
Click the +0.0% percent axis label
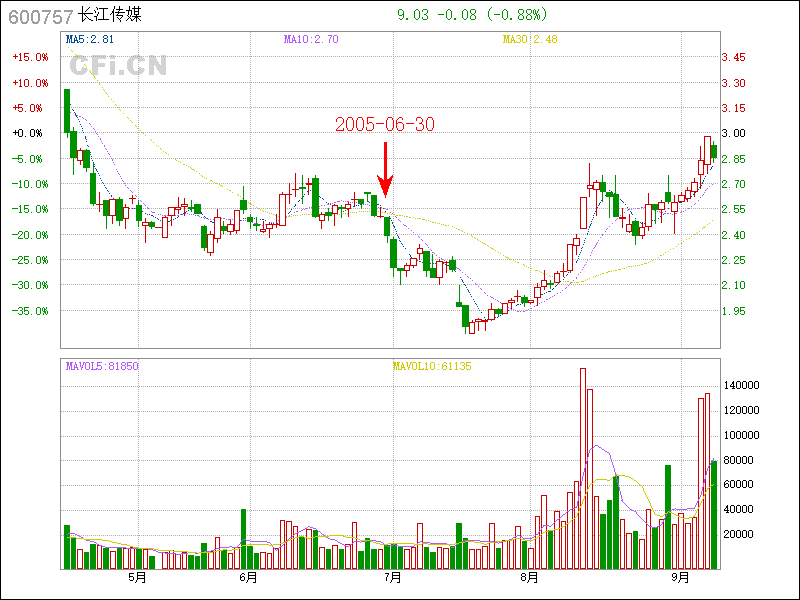(28, 133)
